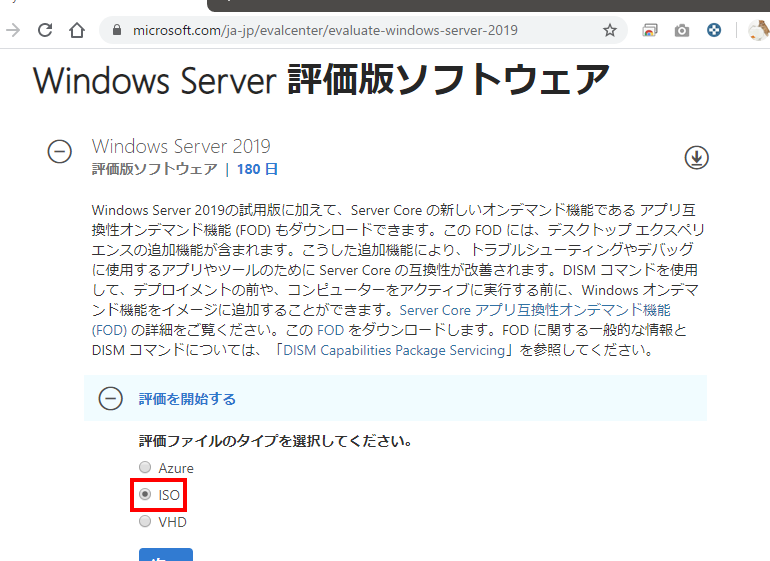Open DISM Capabilities Package Servicing link

(394, 350)
